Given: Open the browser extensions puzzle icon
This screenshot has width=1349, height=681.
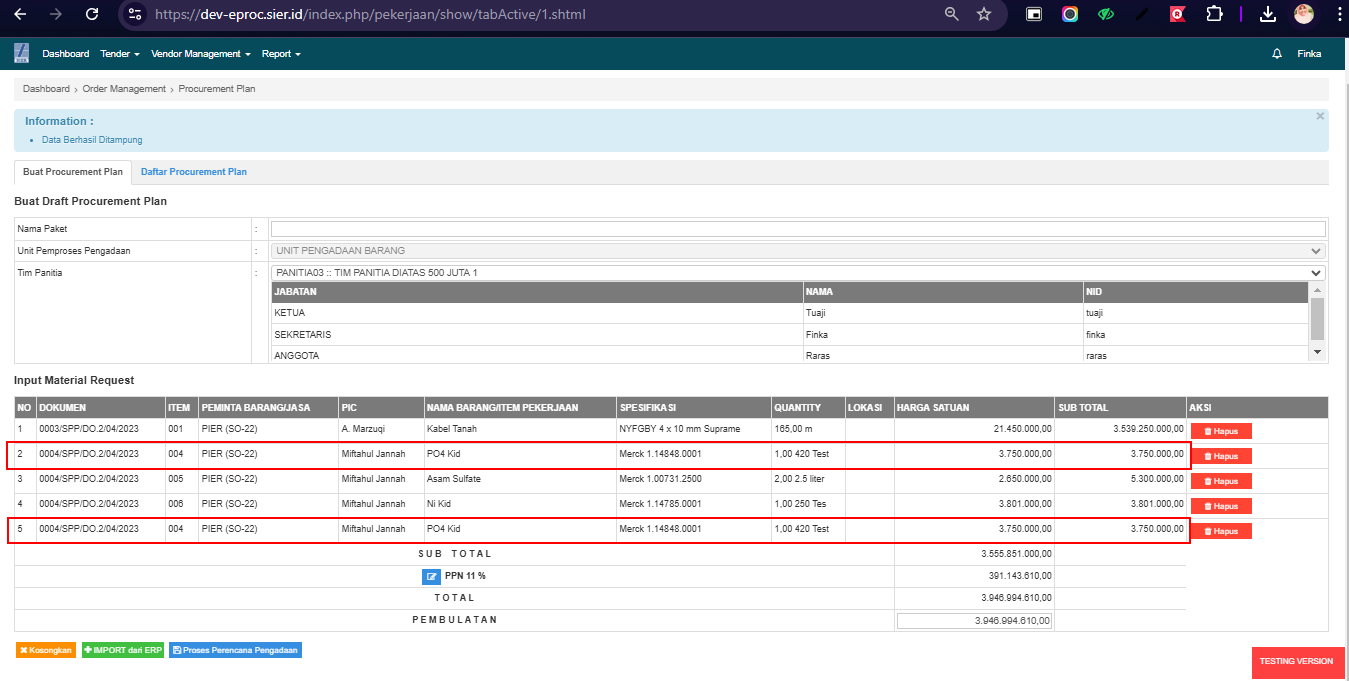Looking at the screenshot, I should click(1214, 15).
